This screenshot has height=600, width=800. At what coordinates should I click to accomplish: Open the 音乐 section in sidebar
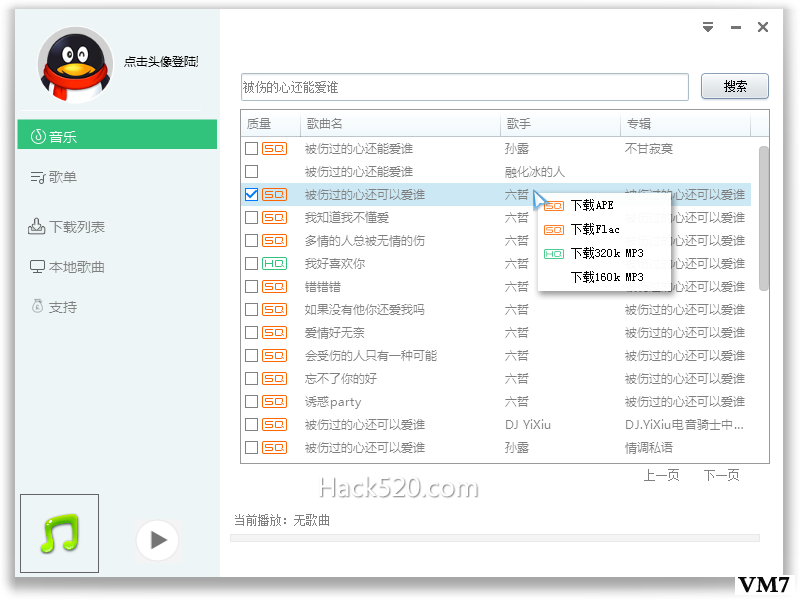pos(116,136)
